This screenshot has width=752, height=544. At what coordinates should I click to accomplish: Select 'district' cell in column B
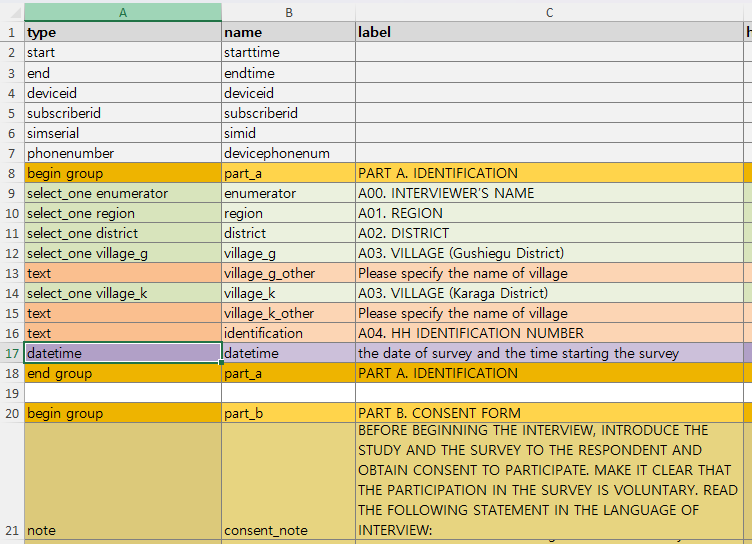click(289, 233)
